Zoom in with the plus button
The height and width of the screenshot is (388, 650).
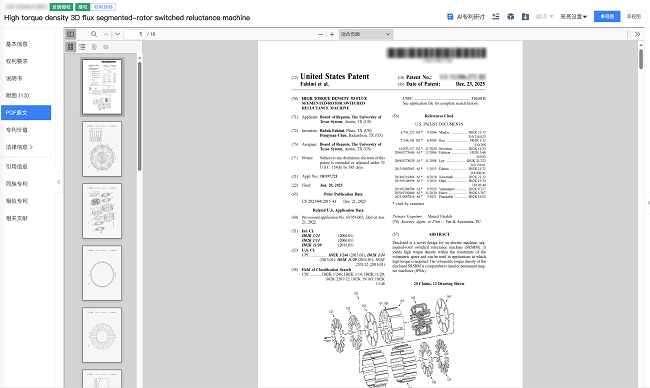click(x=332, y=34)
